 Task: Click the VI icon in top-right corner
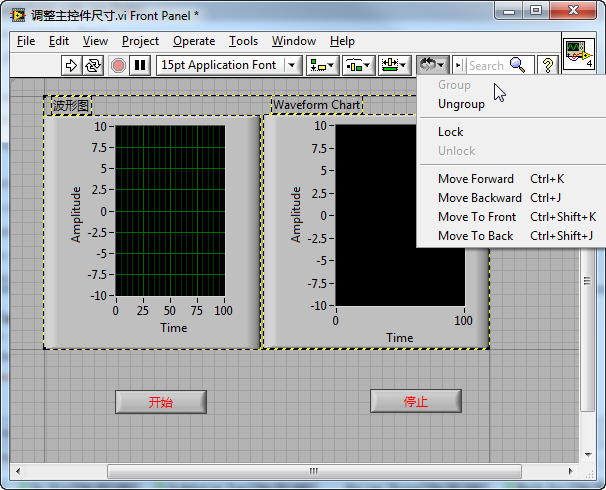(x=578, y=52)
